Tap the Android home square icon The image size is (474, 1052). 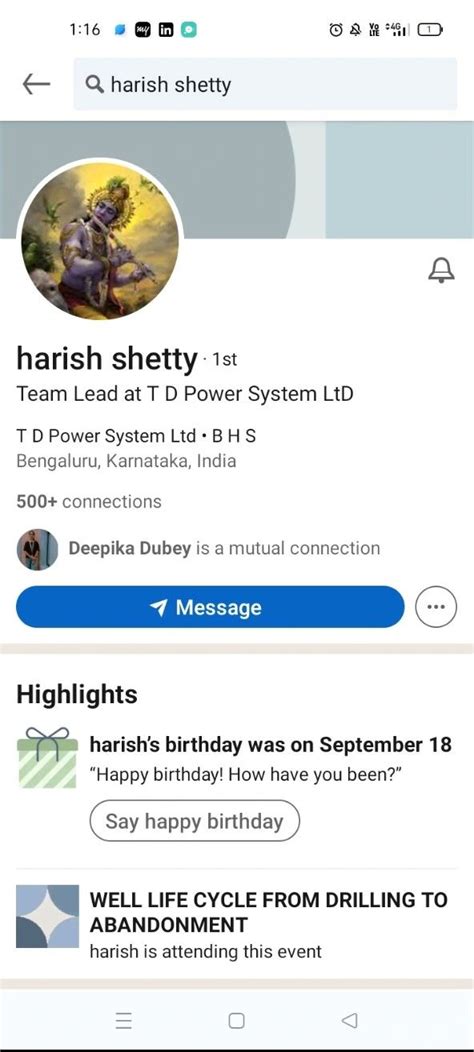click(236, 1021)
